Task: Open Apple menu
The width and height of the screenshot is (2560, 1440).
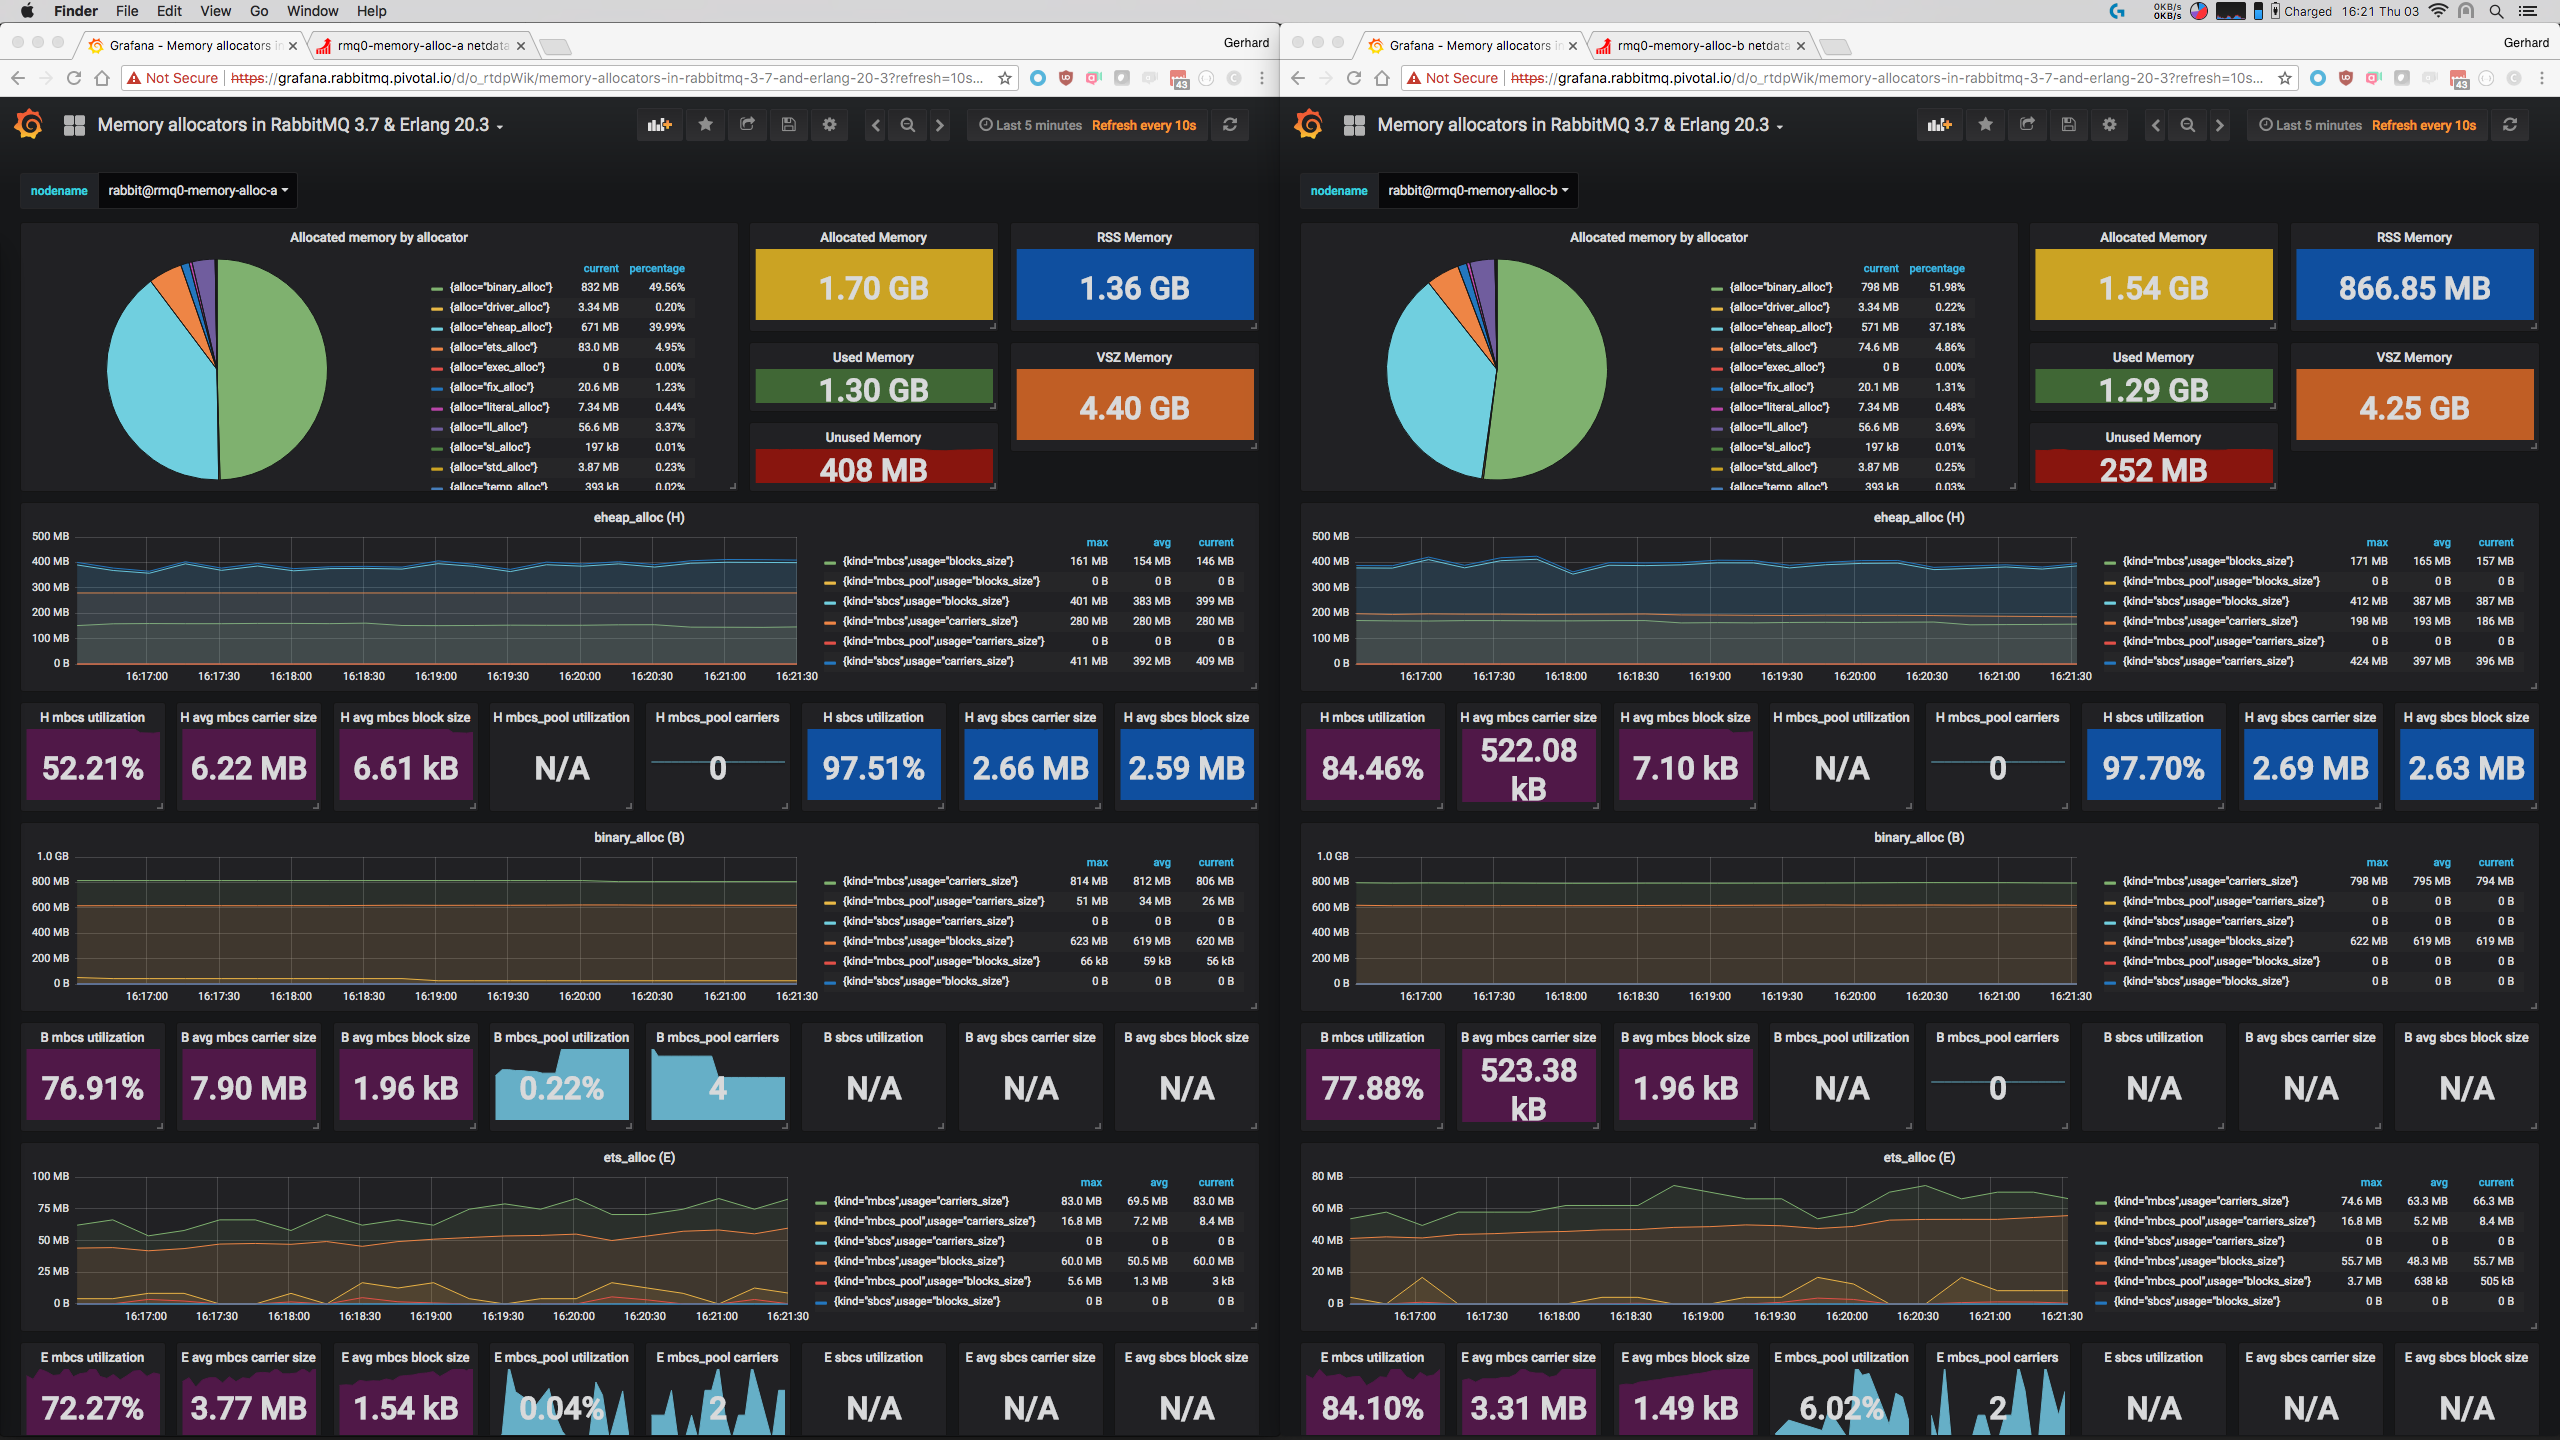Action: 27,11
